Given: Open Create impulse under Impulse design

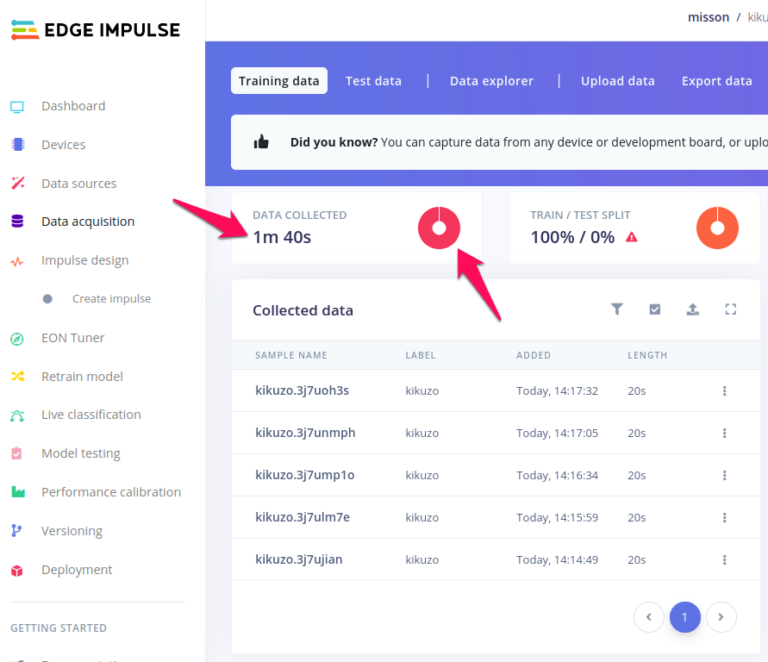Looking at the screenshot, I should pyautogui.click(x=111, y=299).
